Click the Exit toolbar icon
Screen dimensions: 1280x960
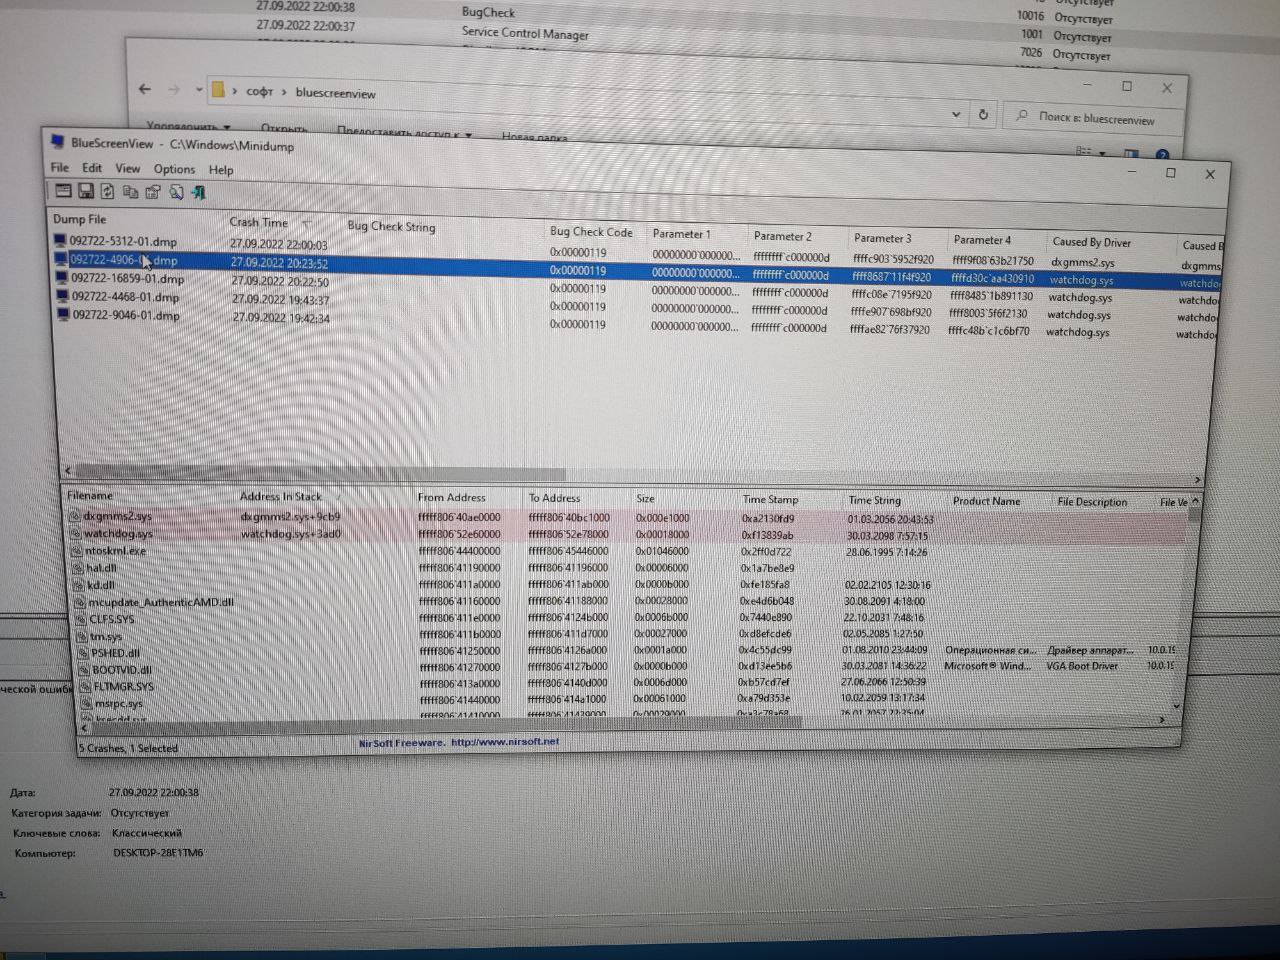198,192
